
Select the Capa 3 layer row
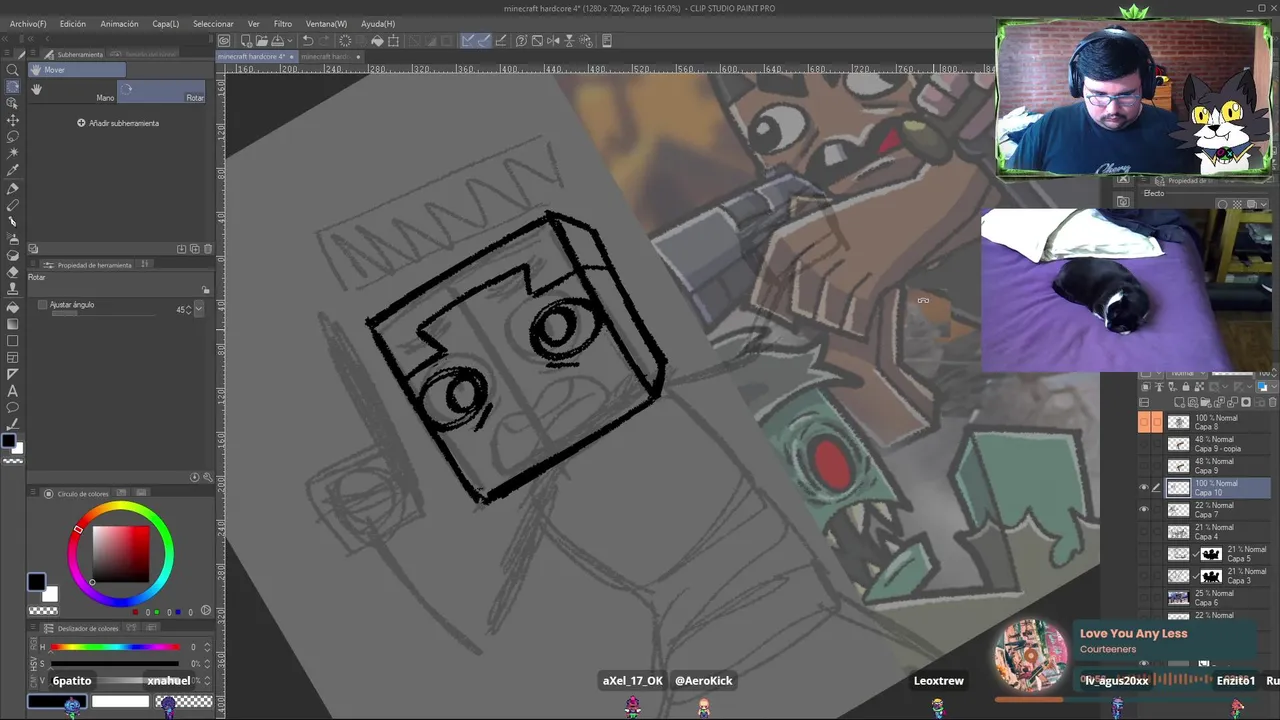coord(1217,576)
